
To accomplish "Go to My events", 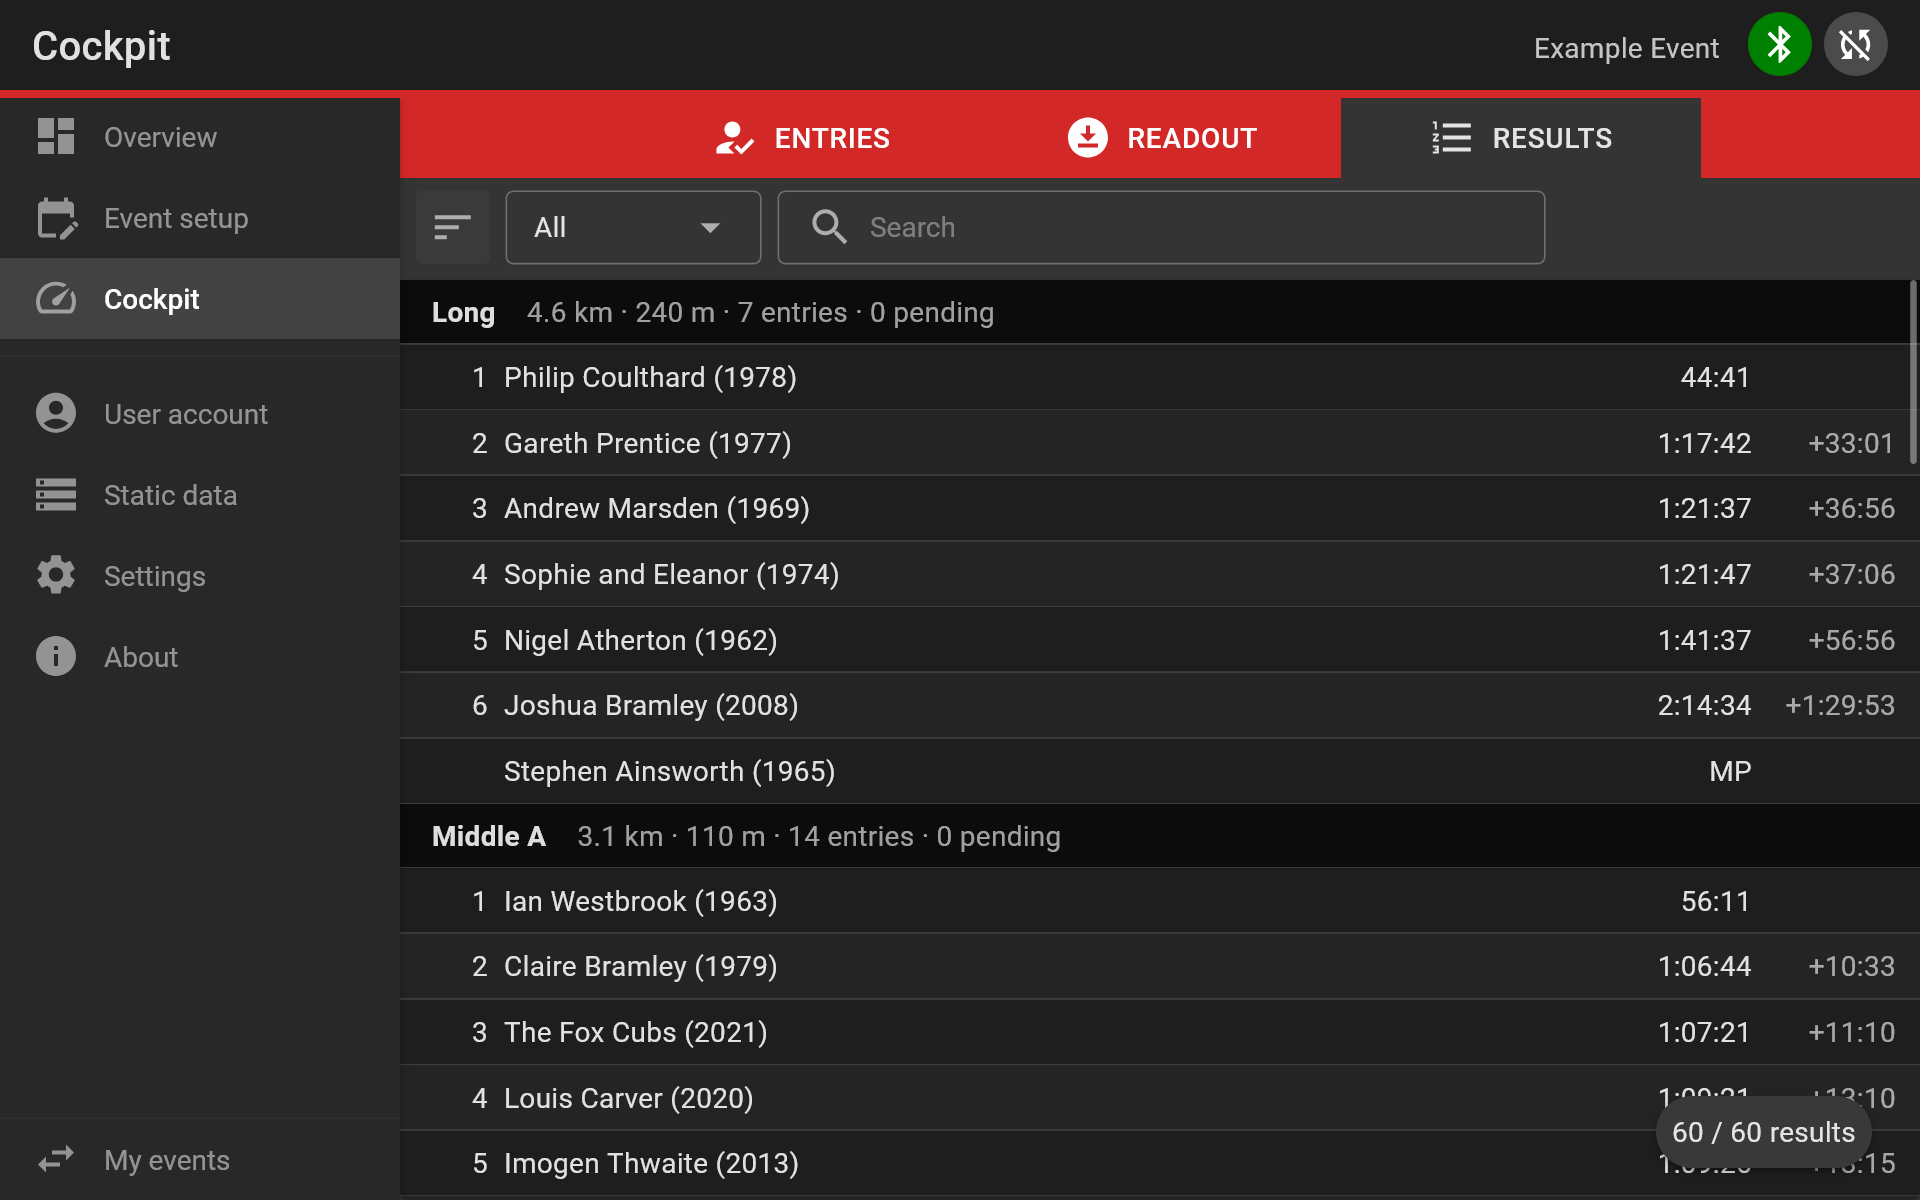I will pyautogui.click(x=200, y=1160).
